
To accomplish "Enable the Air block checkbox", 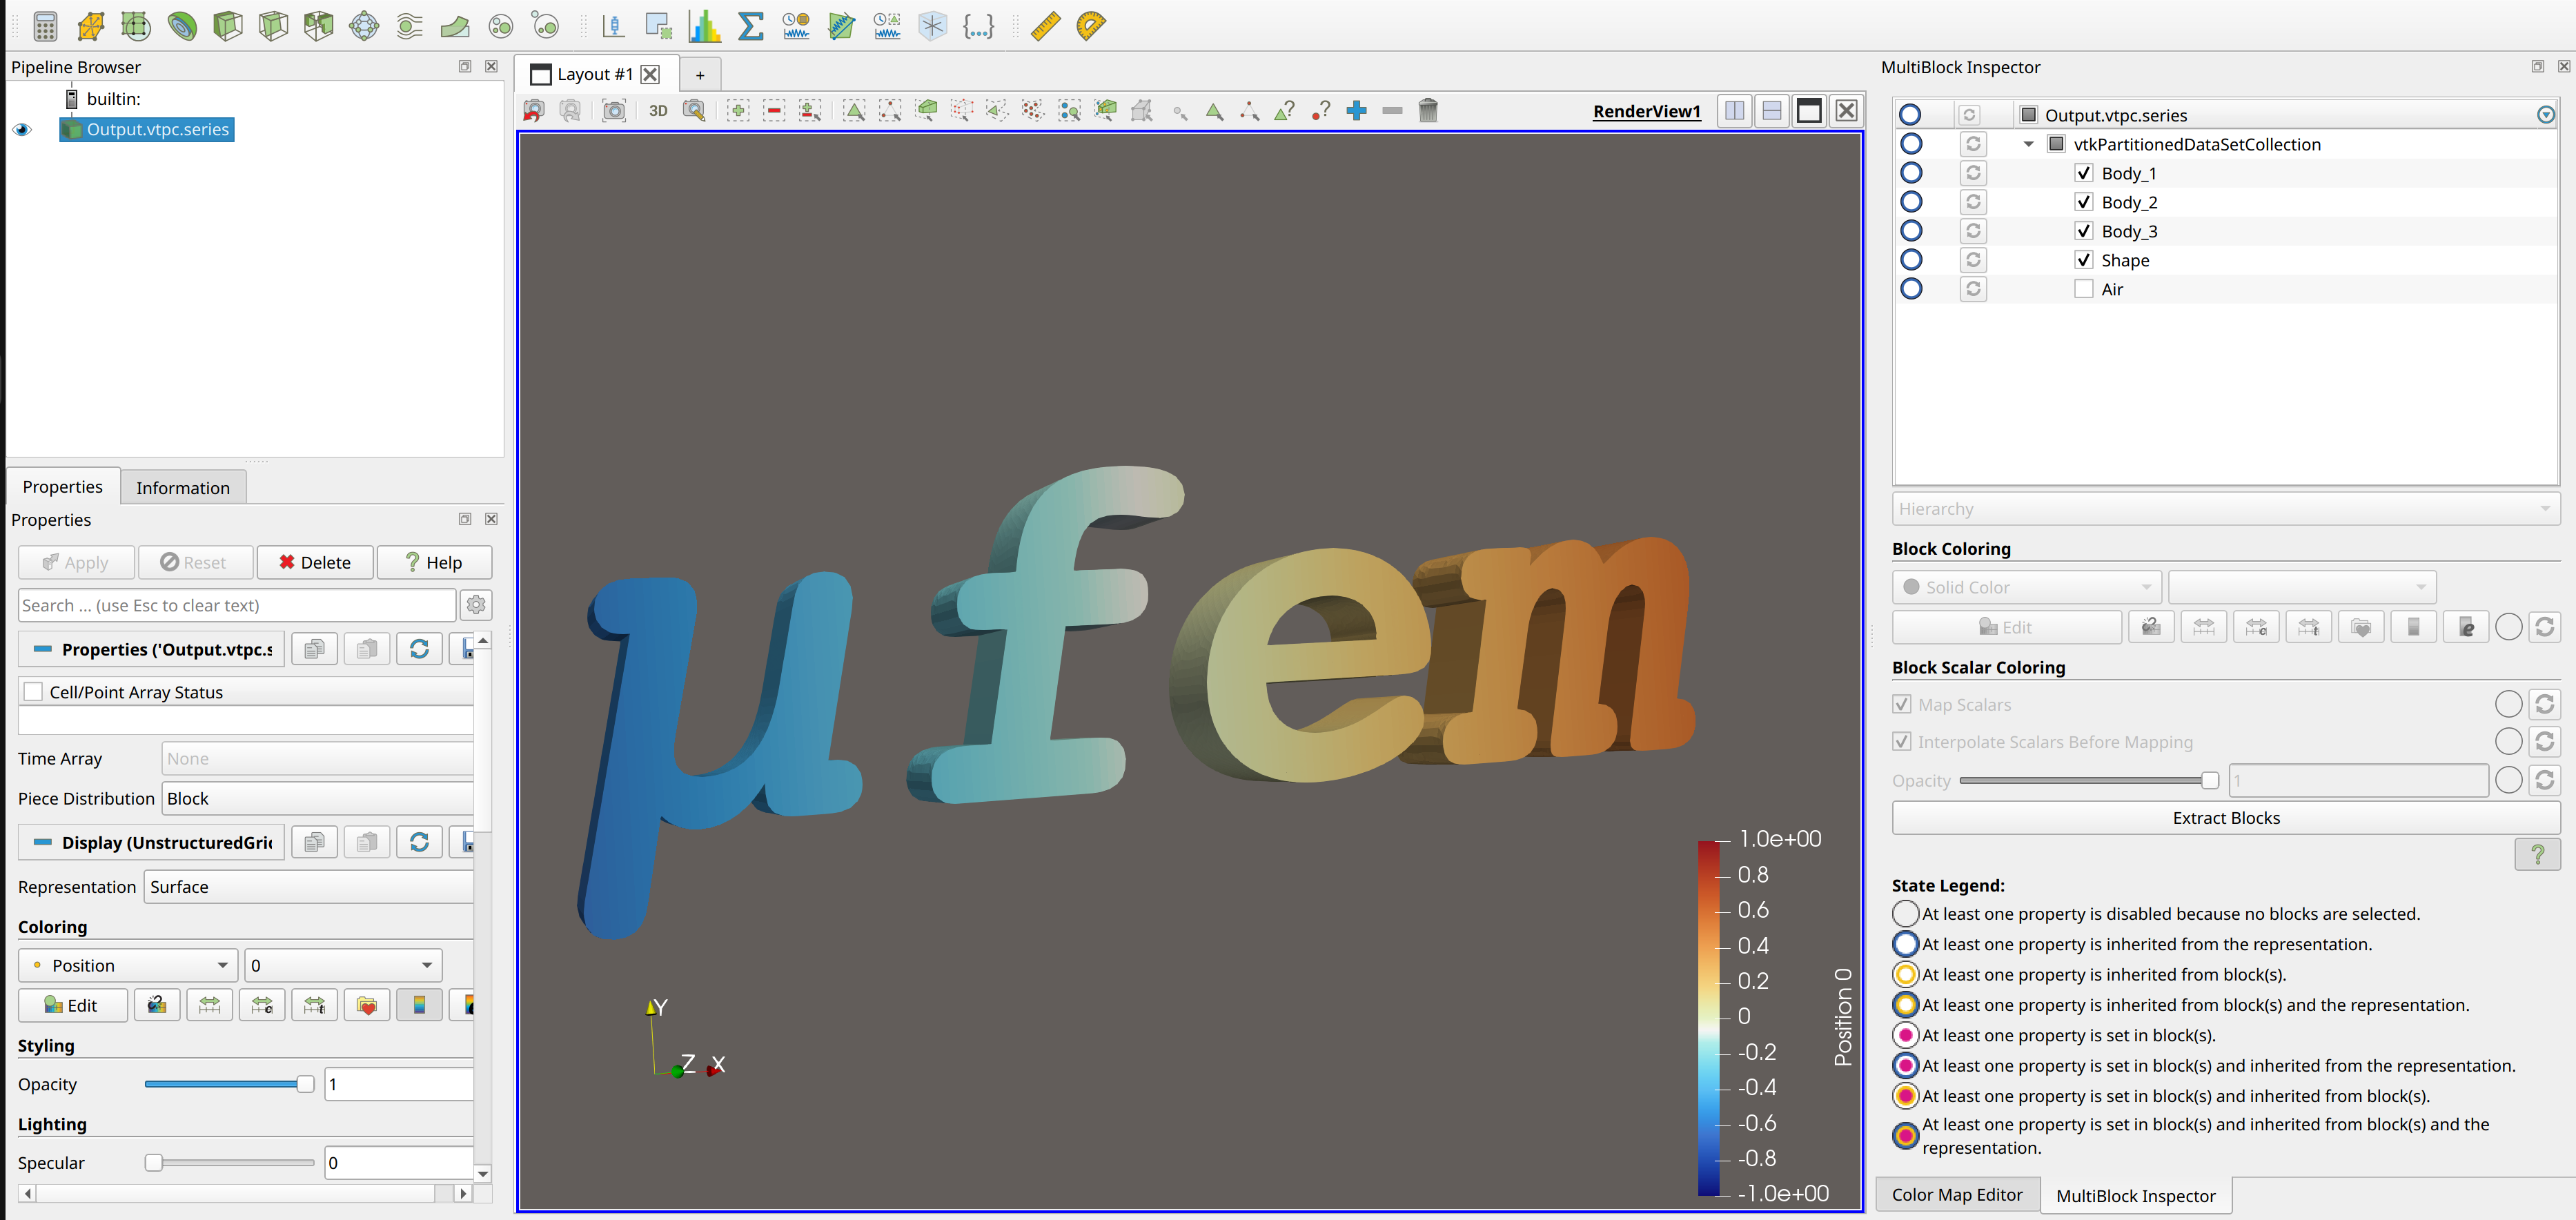I will (2083, 289).
